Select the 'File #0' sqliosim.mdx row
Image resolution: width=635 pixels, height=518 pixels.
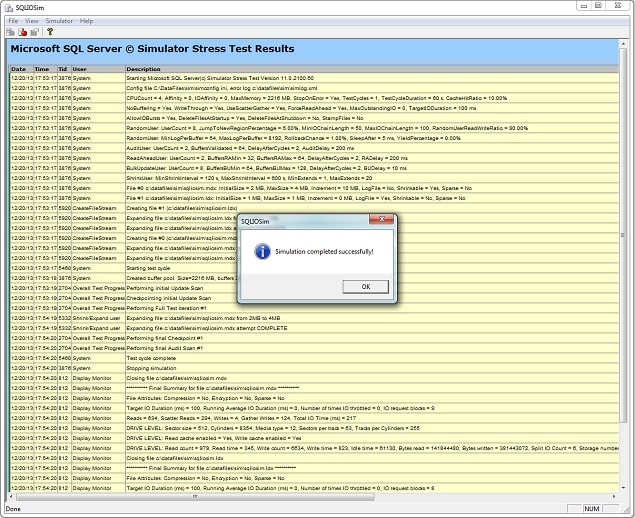314,188
